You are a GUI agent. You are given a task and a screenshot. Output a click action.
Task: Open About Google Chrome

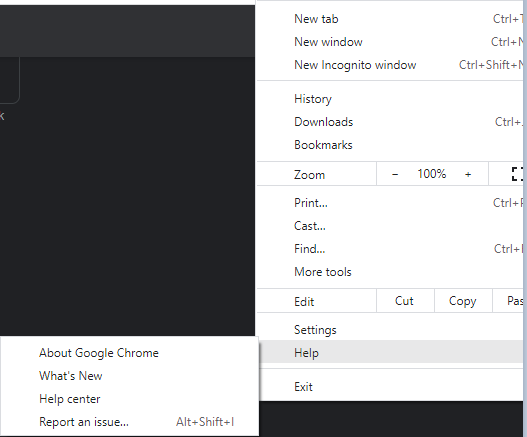pyautogui.click(x=129, y=353)
